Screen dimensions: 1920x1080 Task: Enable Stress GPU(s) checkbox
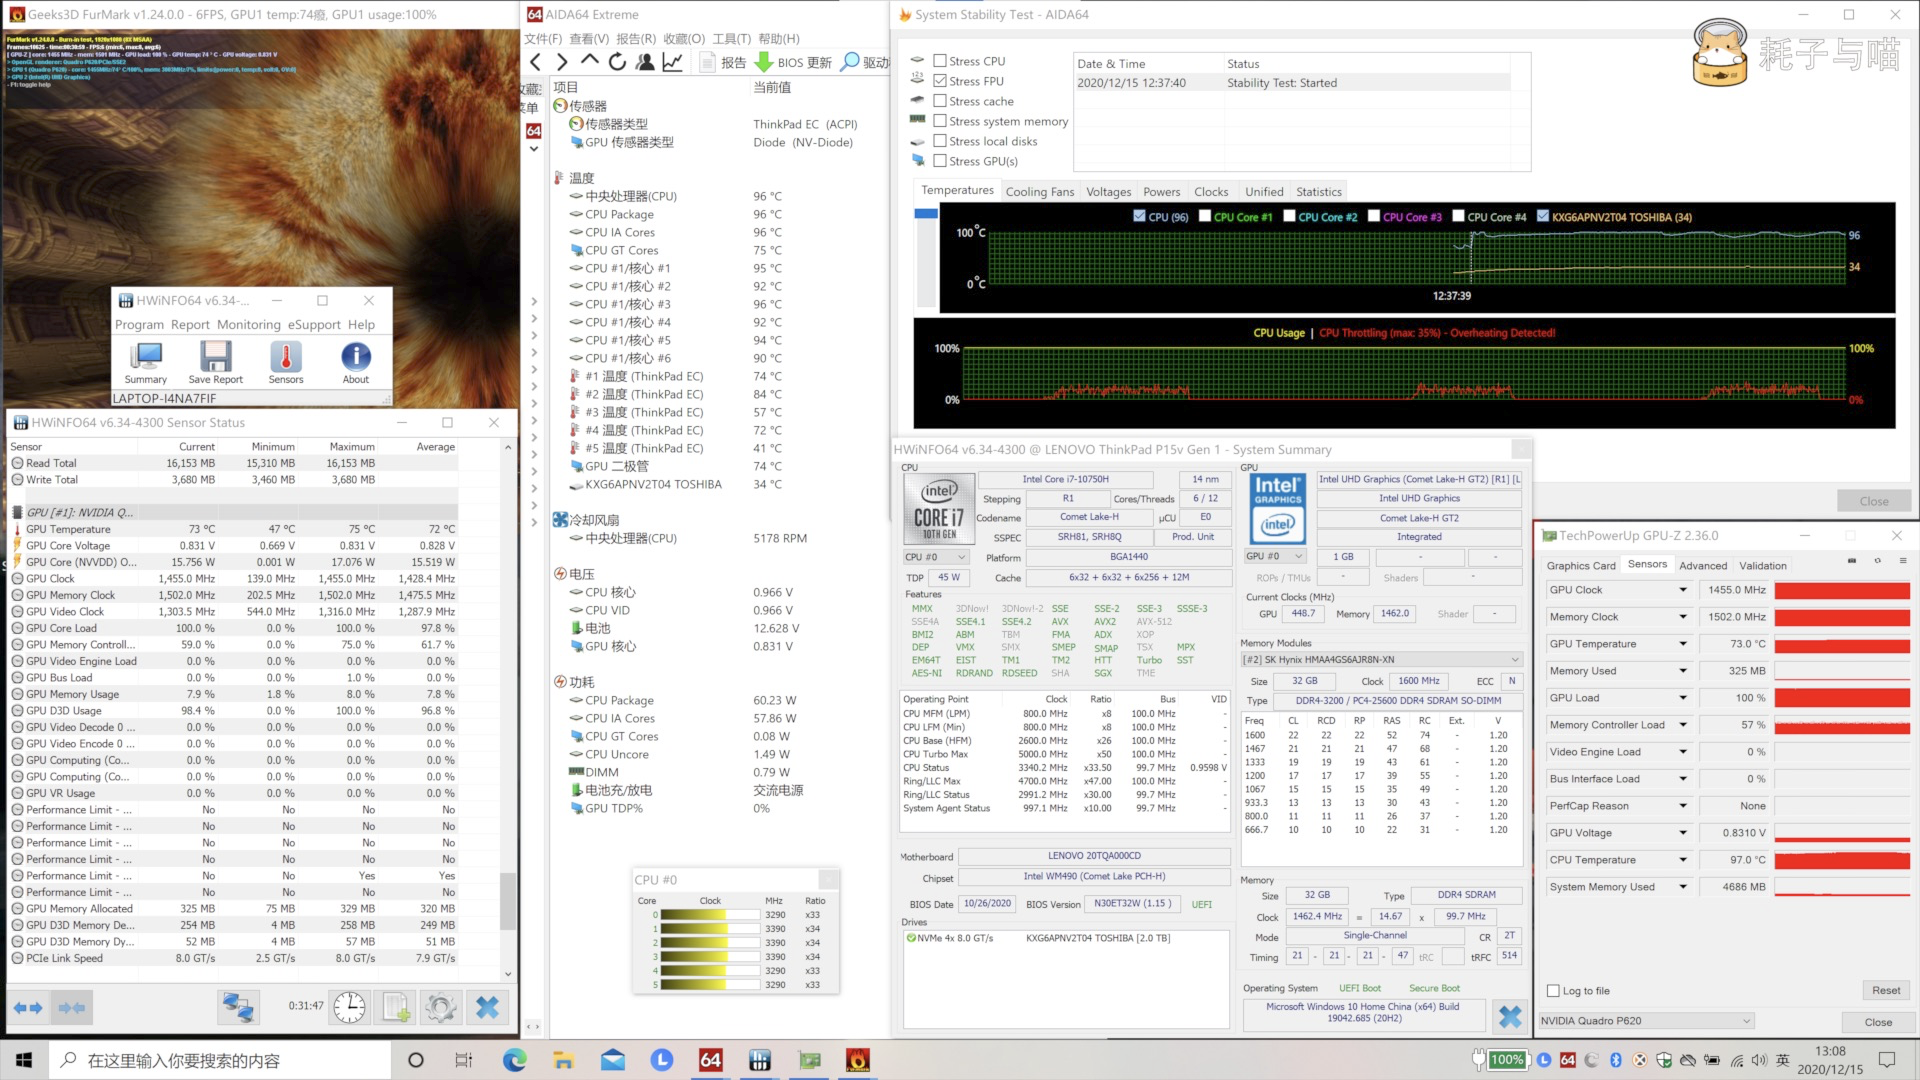tap(940, 161)
